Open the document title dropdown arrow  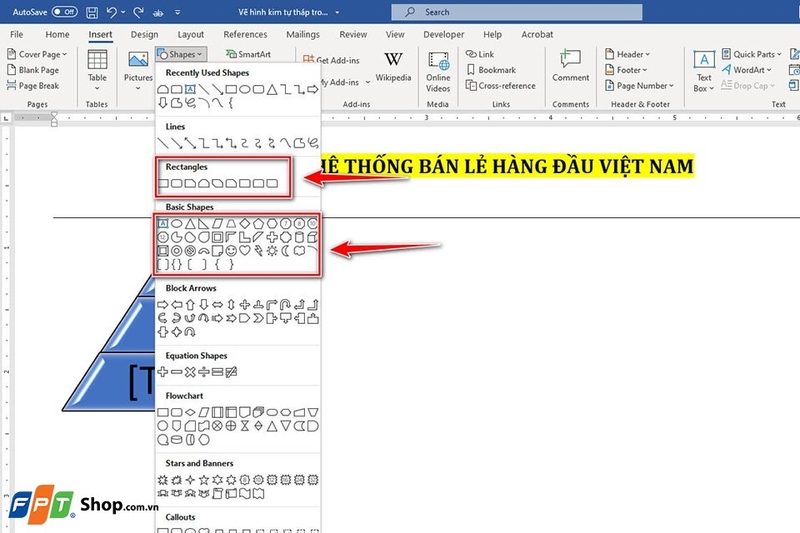[x=337, y=12]
